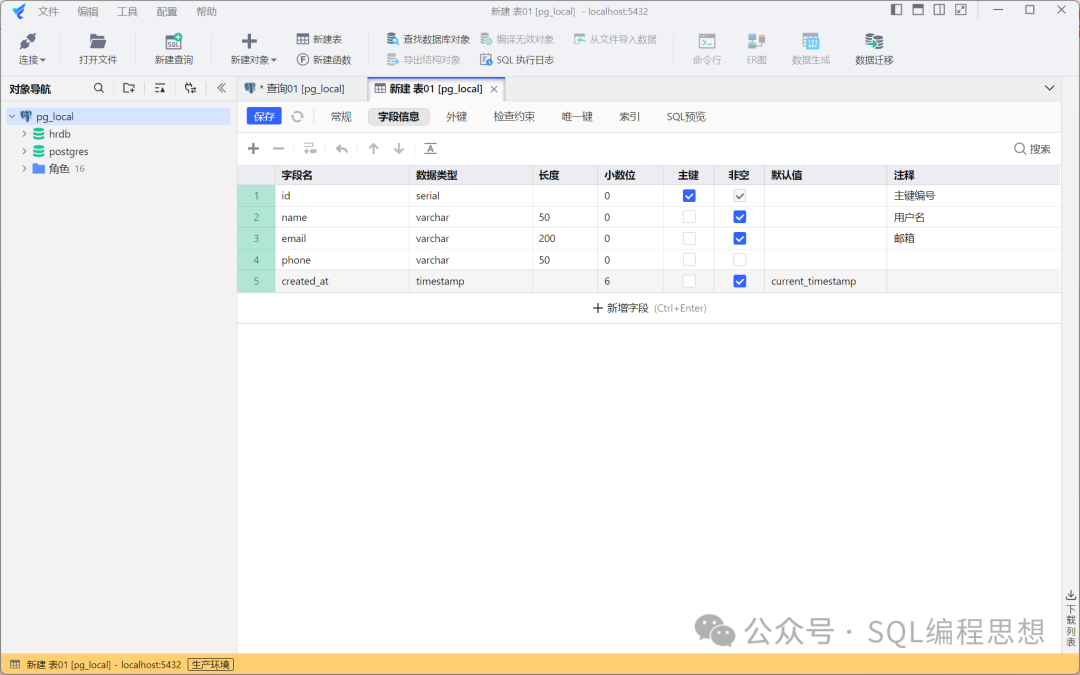
Task: Add a field using the plus icon
Action: [253, 148]
